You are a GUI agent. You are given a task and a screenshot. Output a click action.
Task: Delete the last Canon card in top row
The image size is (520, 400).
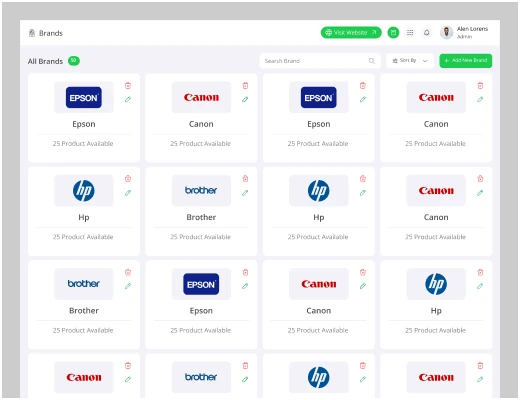[x=480, y=86]
